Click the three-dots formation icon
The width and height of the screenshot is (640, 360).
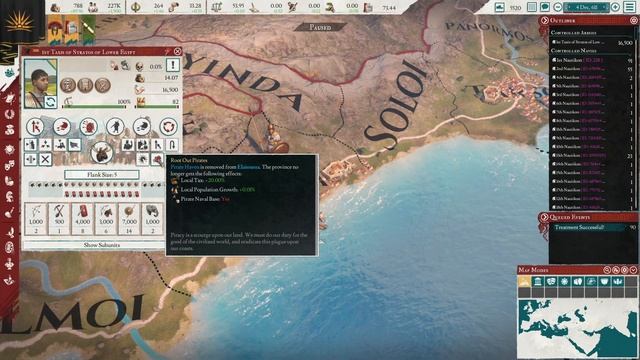[x=45, y=144]
